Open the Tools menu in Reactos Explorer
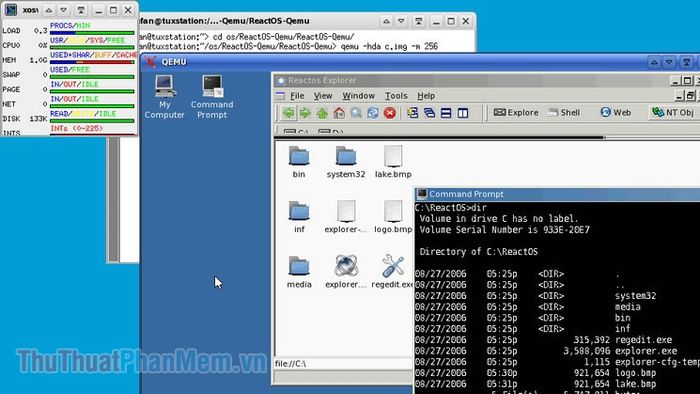 396,95
